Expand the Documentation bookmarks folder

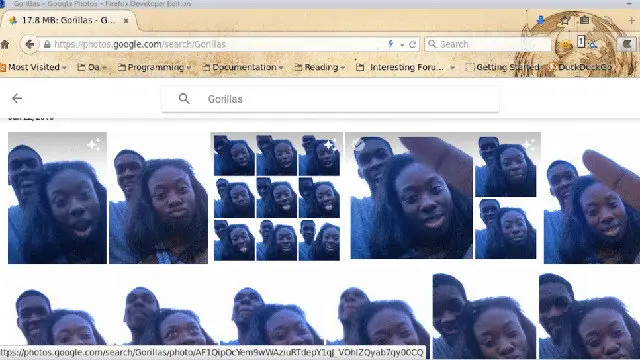(x=243, y=67)
